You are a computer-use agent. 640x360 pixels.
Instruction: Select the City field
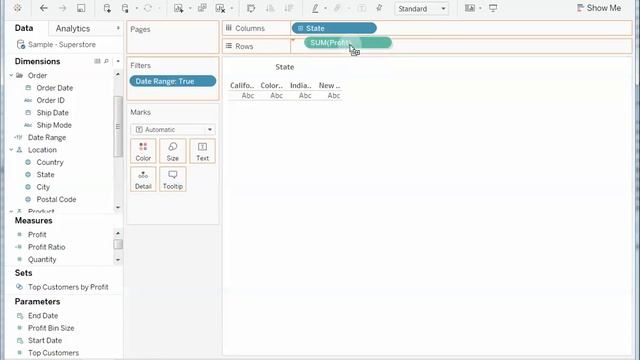pyautogui.click(x=43, y=187)
